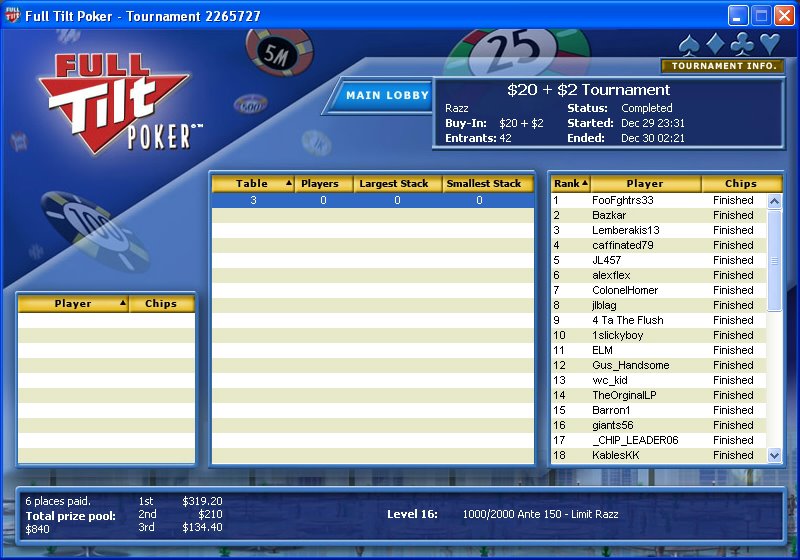Image resolution: width=800 pixels, height=560 pixels.
Task: Click the 1st place $319.20 payout
Action: (180, 501)
